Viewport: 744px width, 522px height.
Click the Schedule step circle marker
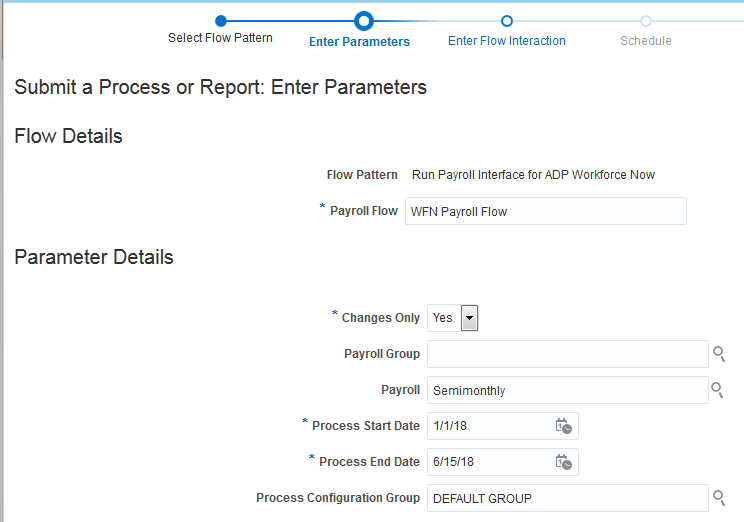[646, 20]
